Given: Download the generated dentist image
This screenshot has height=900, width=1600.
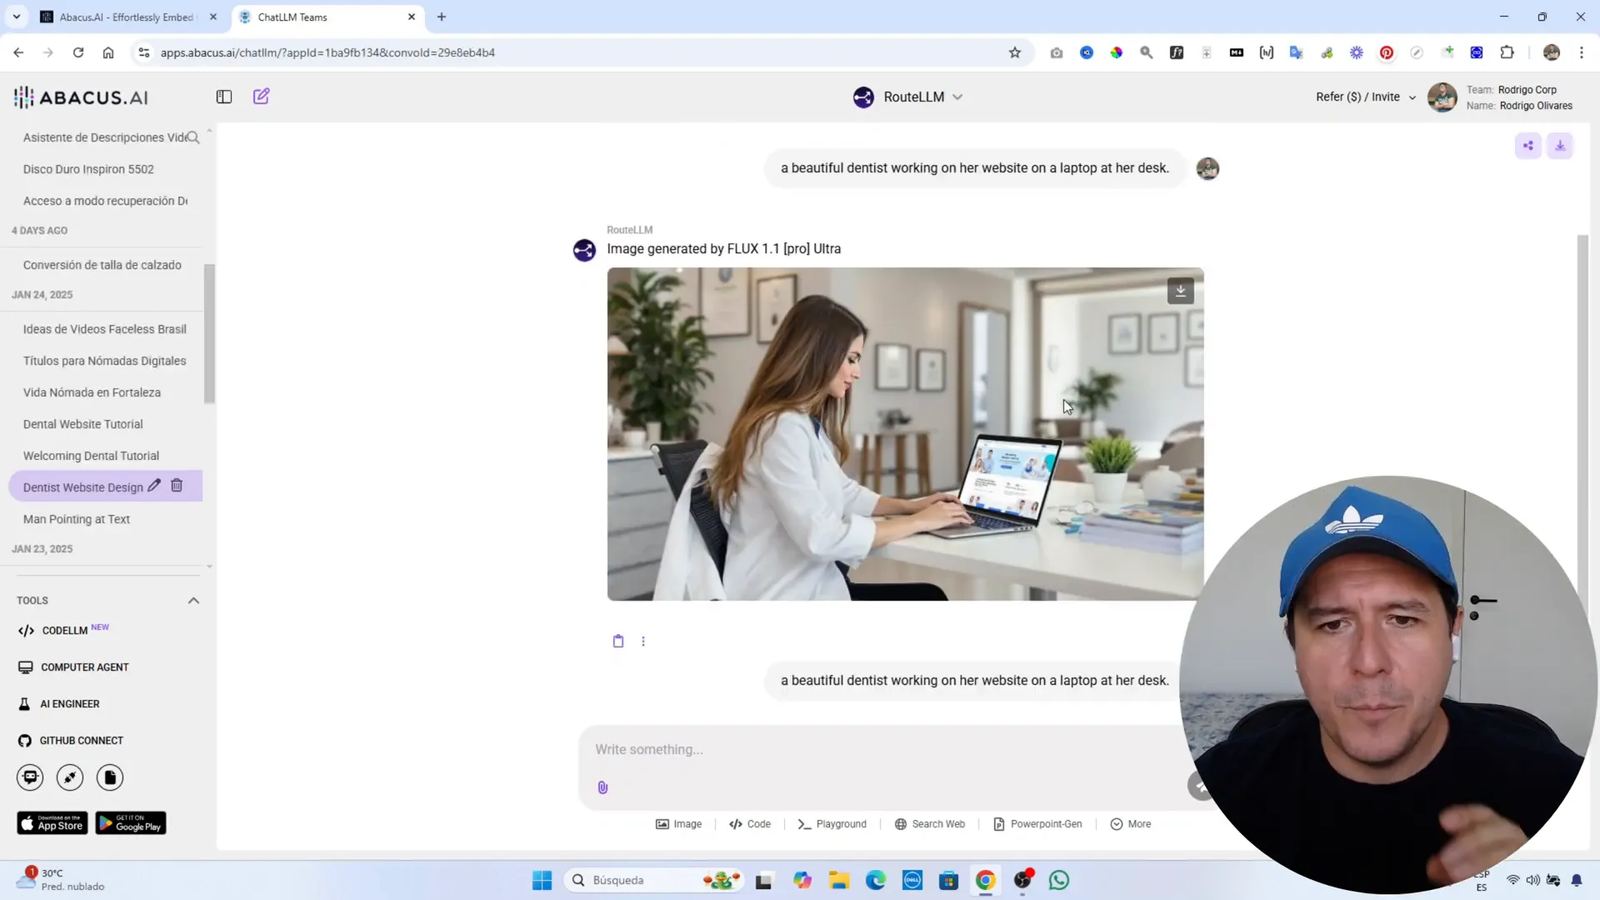Looking at the screenshot, I should [1180, 290].
